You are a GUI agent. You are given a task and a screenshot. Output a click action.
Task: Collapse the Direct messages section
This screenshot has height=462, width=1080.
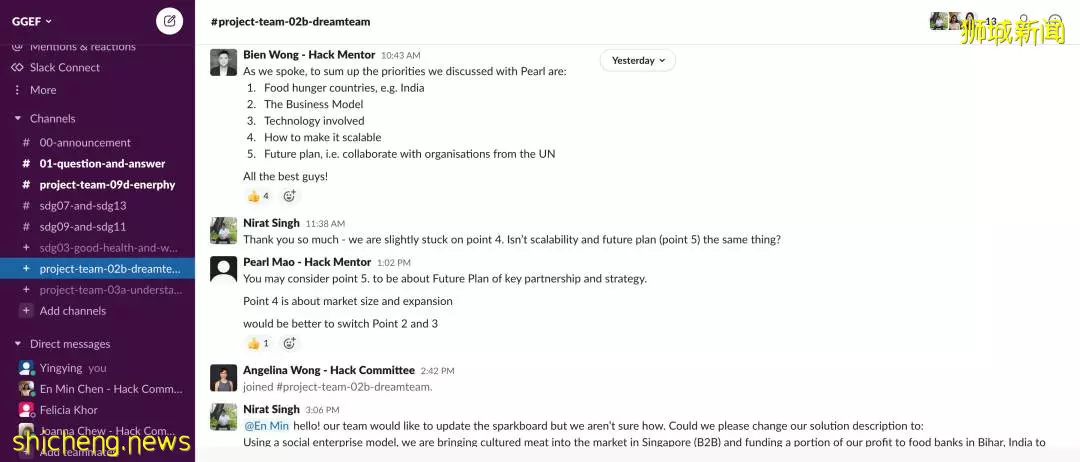pos(19,344)
